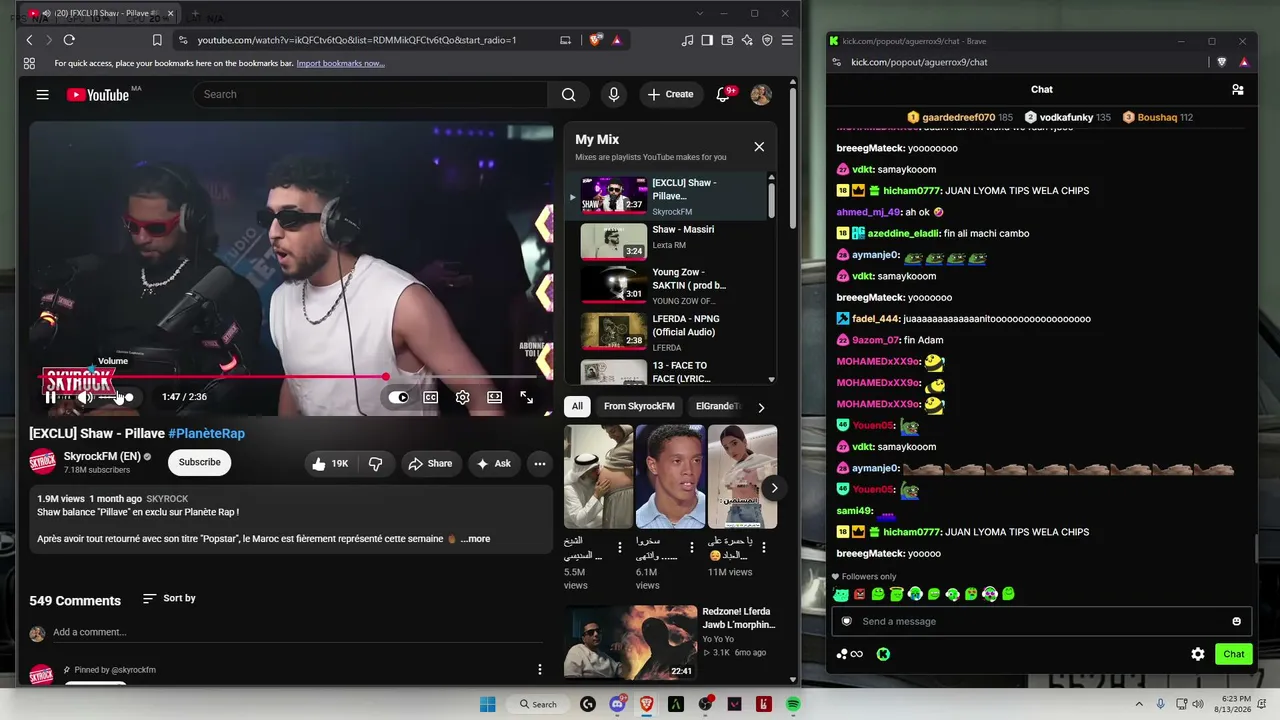
Task: Start voice search with the microphone
Action: pos(614,94)
